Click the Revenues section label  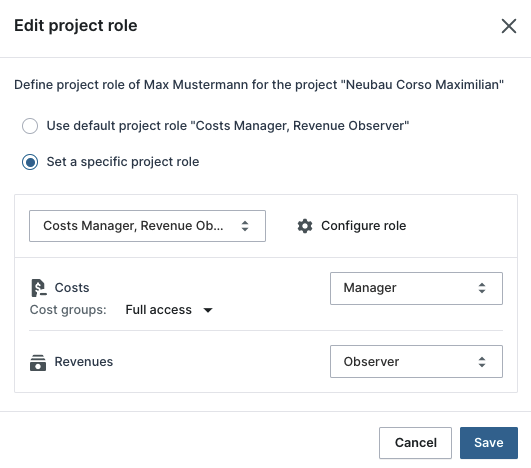[x=84, y=362]
